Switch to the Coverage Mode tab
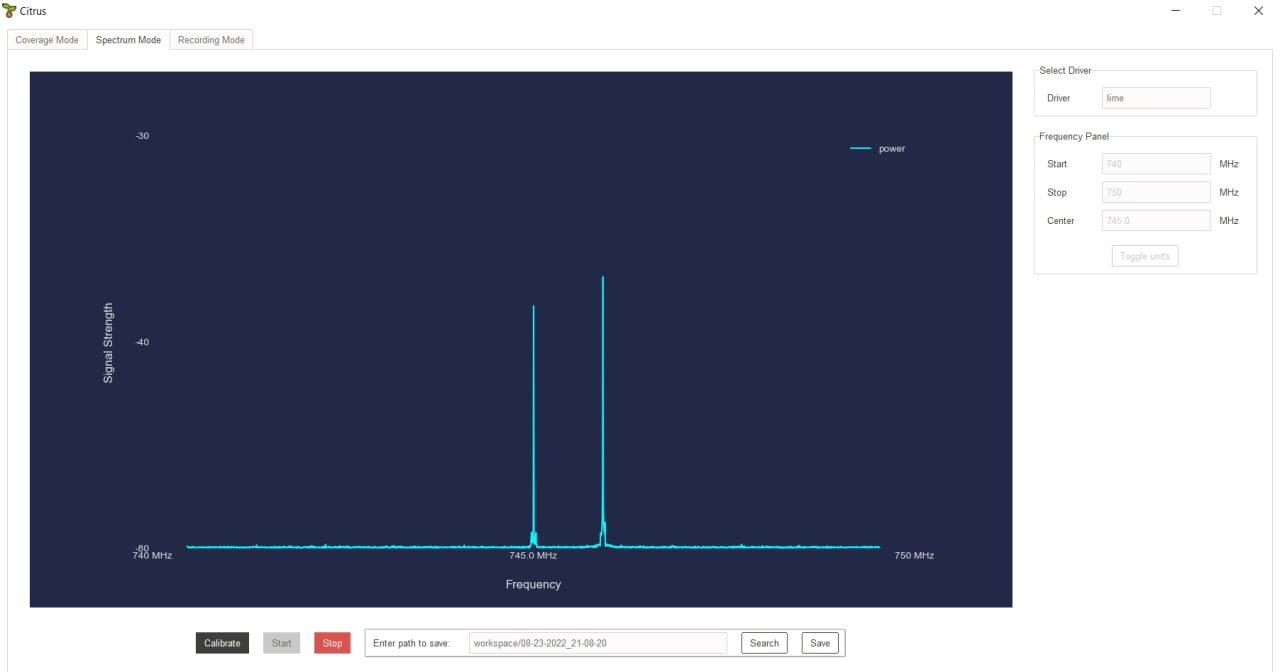This screenshot has height=672, width=1280. [47, 40]
